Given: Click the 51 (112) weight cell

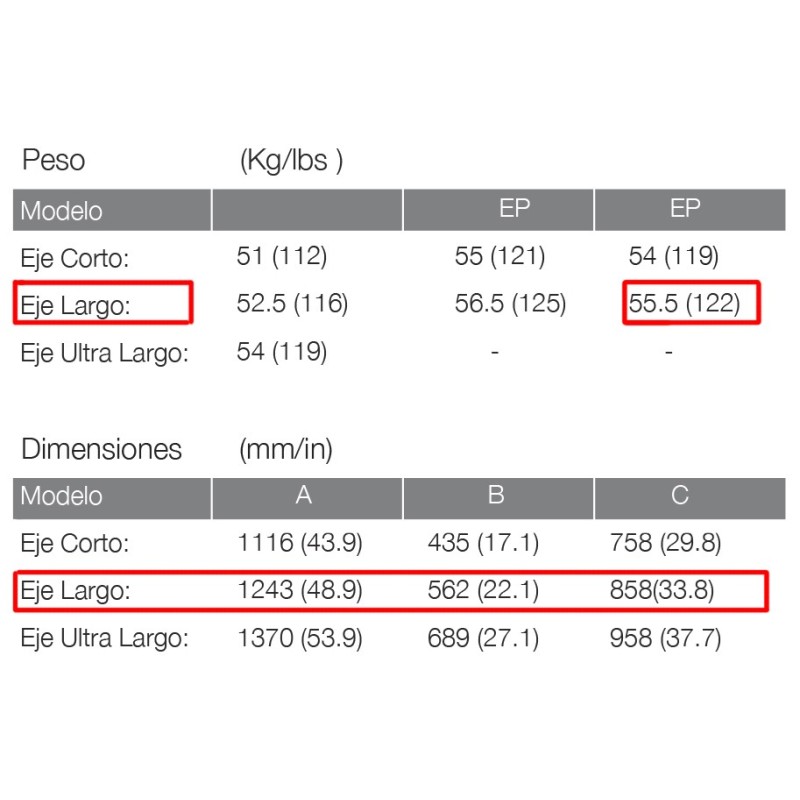Looking at the screenshot, I should point(282,257).
